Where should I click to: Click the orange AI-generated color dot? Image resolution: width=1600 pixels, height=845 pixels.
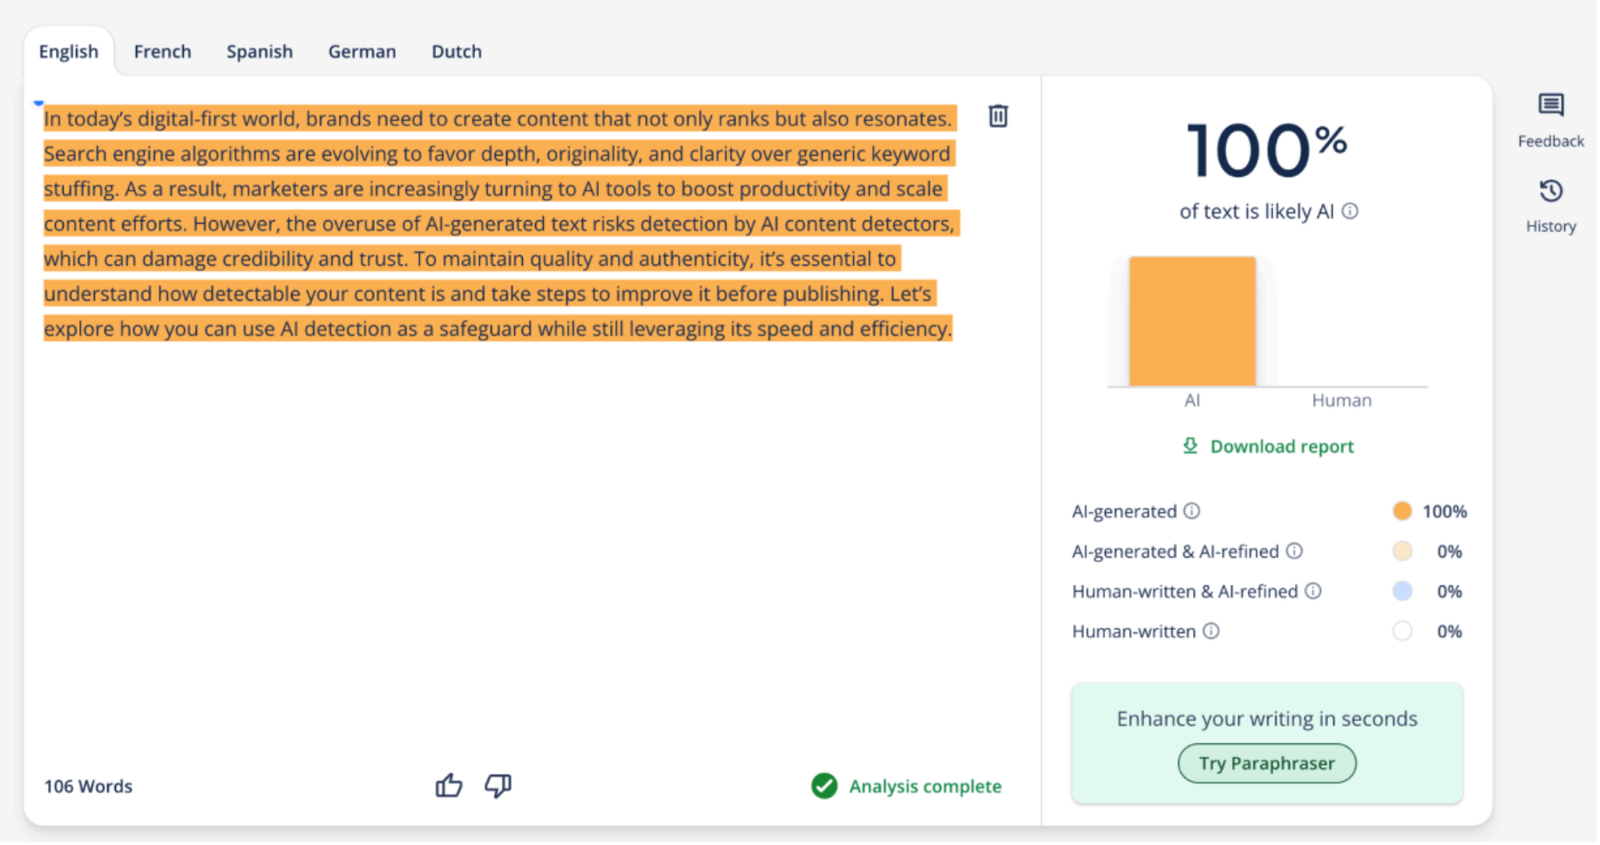(x=1402, y=511)
